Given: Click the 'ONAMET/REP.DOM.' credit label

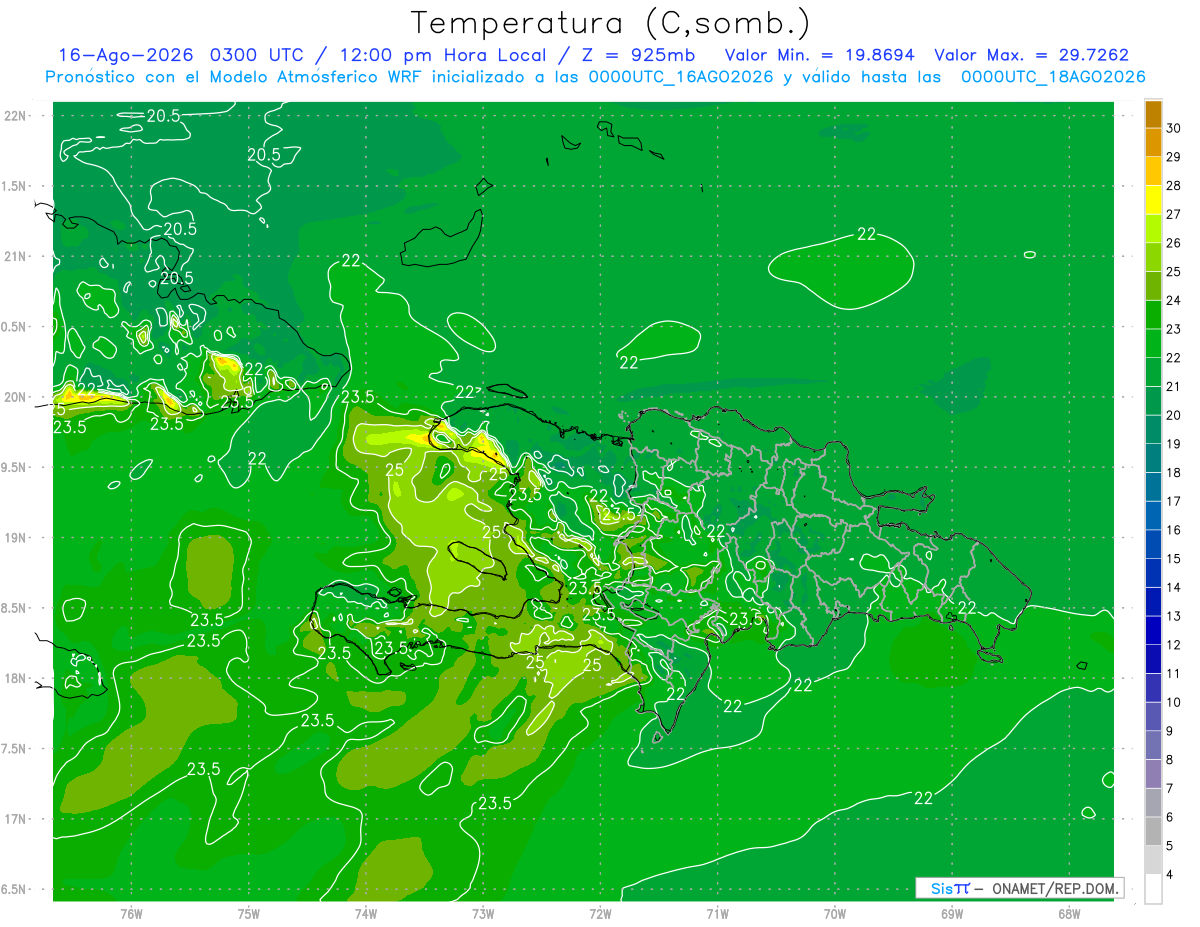Looking at the screenshot, I should point(1054,888).
